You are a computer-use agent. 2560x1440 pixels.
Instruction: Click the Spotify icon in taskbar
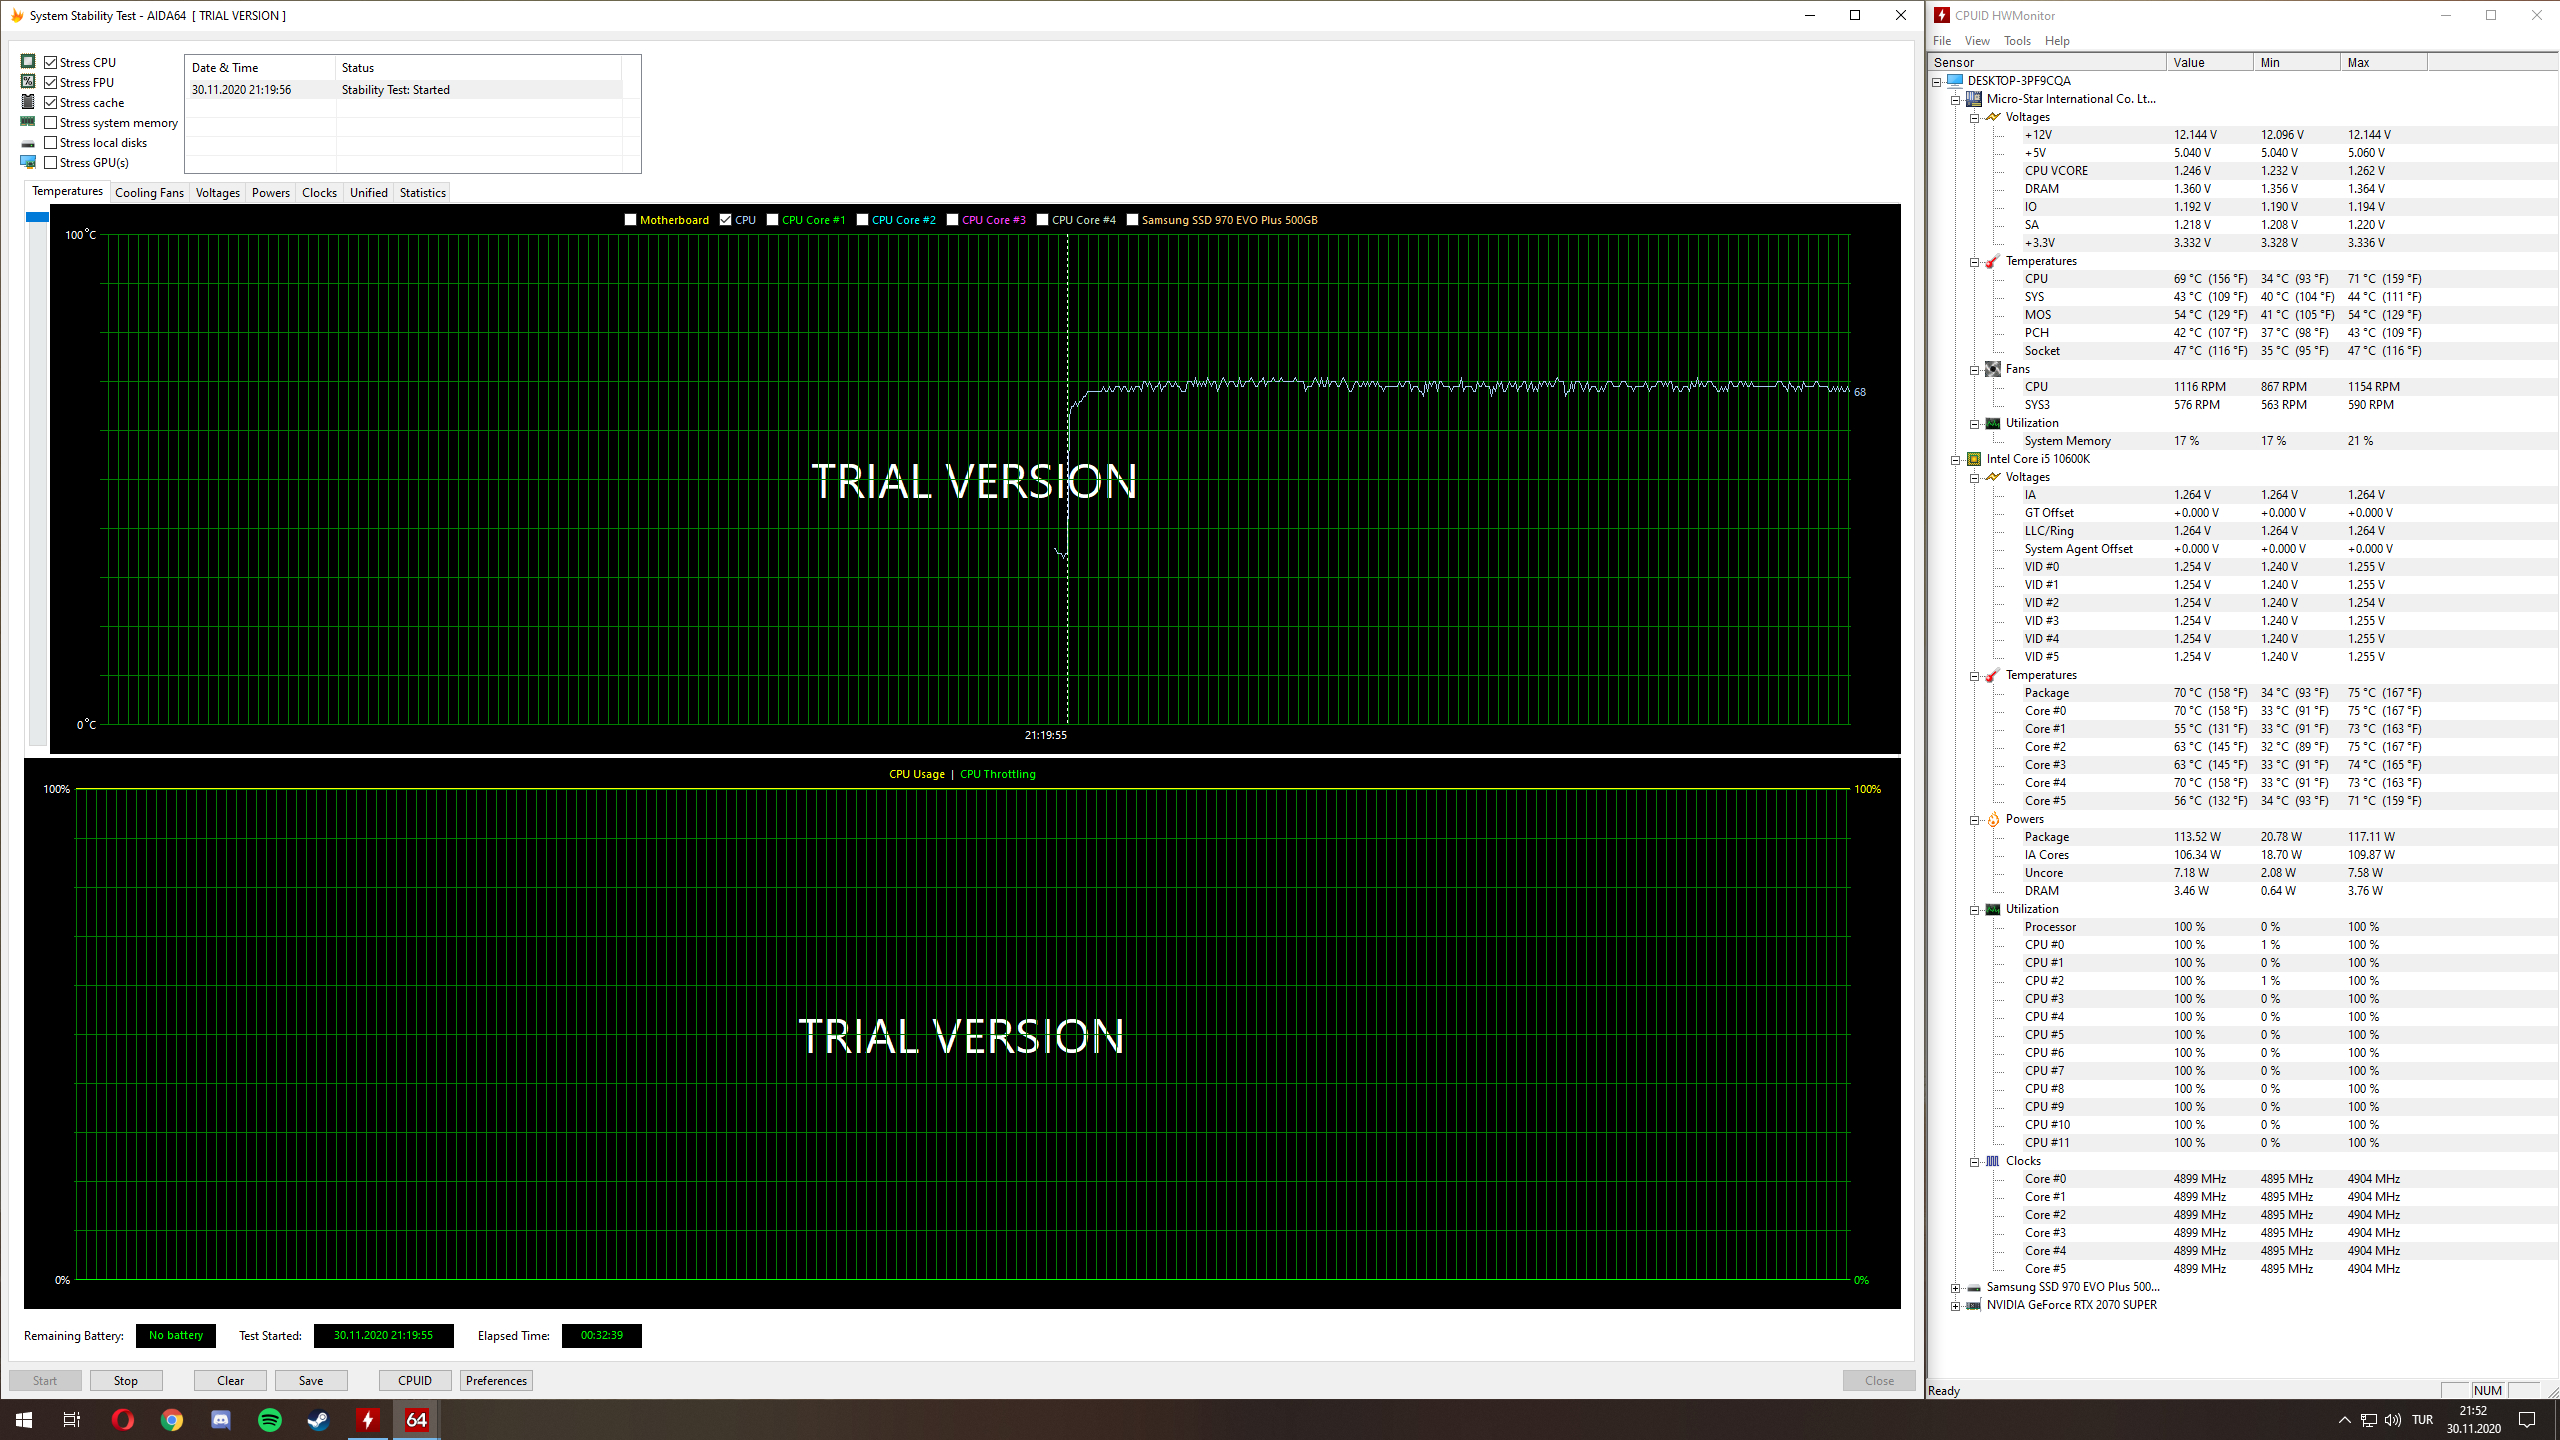click(x=270, y=1420)
